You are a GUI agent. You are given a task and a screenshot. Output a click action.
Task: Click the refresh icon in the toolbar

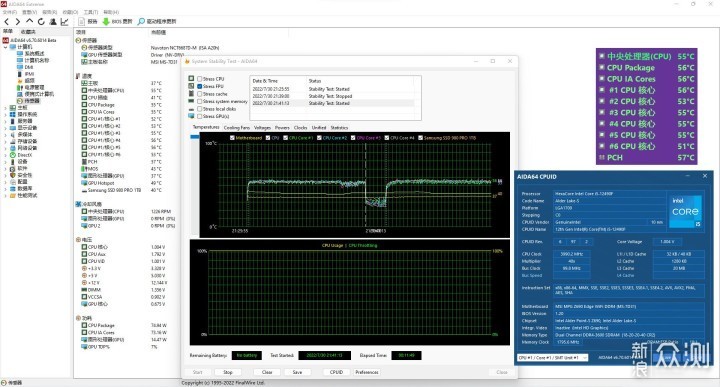point(41,22)
